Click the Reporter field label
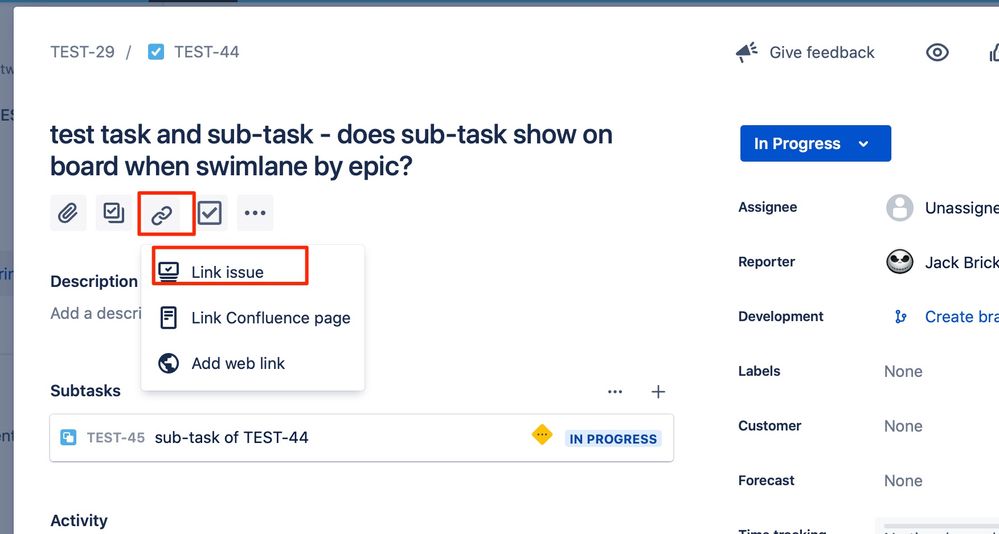Screen dimensions: 999x534 click(766, 262)
